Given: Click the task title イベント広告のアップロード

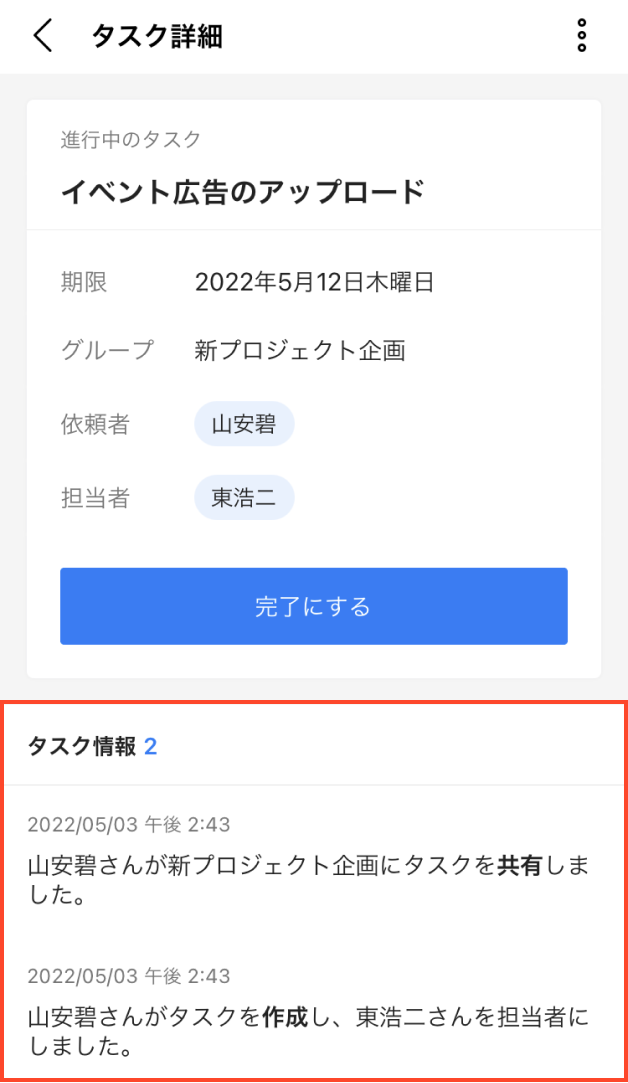Looking at the screenshot, I should [243, 192].
